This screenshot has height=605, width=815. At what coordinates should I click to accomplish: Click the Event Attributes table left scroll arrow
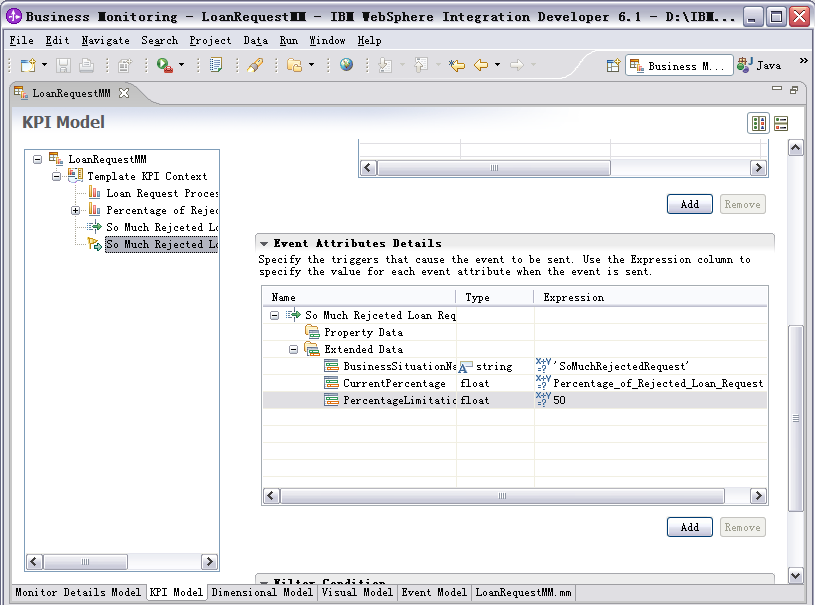[271, 496]
